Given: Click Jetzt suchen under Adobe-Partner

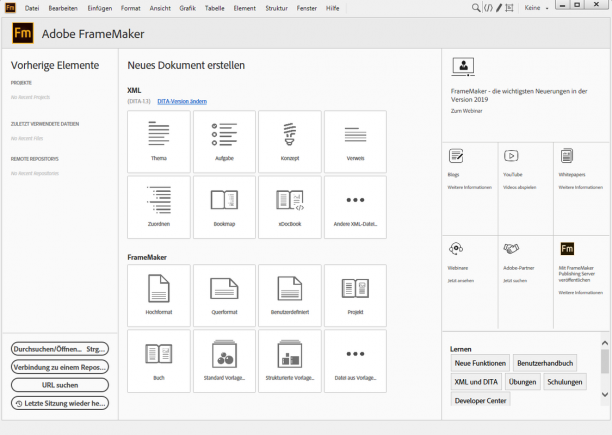Looking at the screenshot, I should [x=515, y=281].
